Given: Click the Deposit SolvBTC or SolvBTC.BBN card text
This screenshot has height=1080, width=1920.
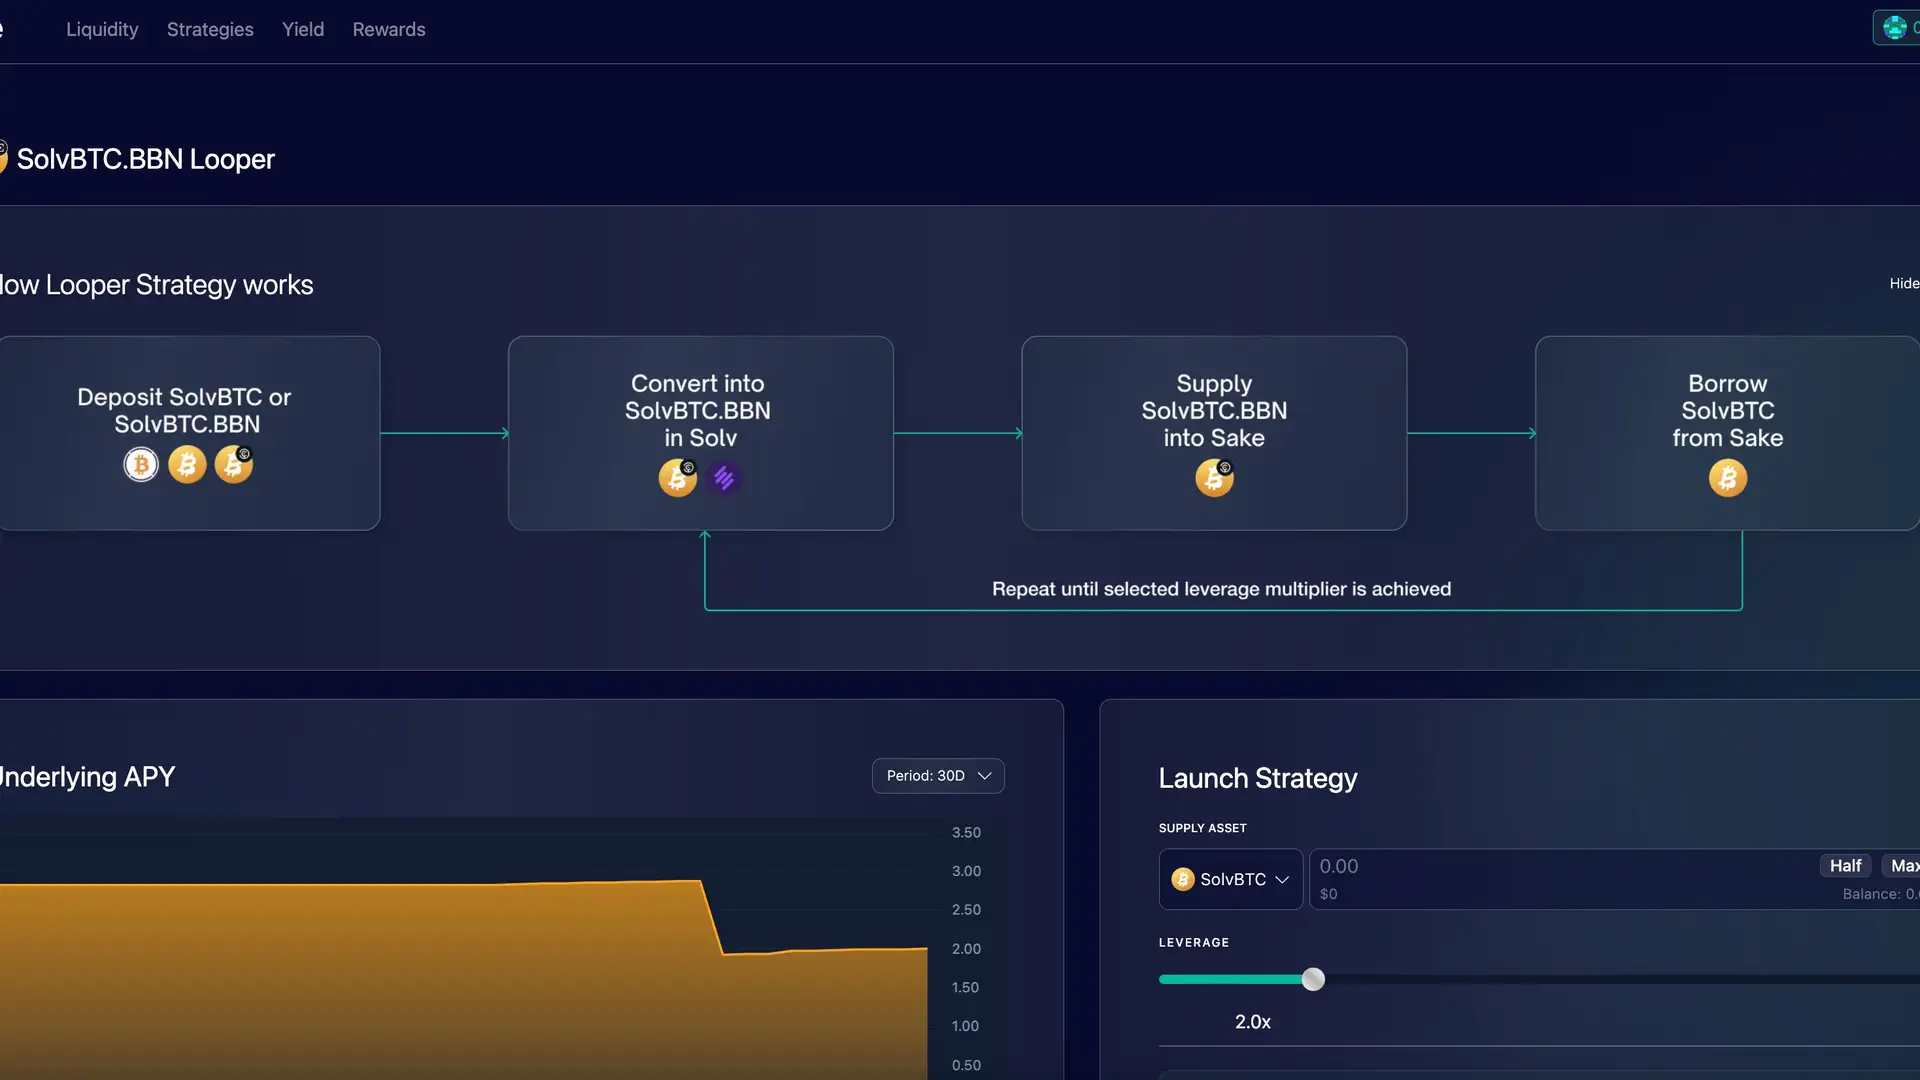Looking at the screenshot, I should click(x=185, y=411).
